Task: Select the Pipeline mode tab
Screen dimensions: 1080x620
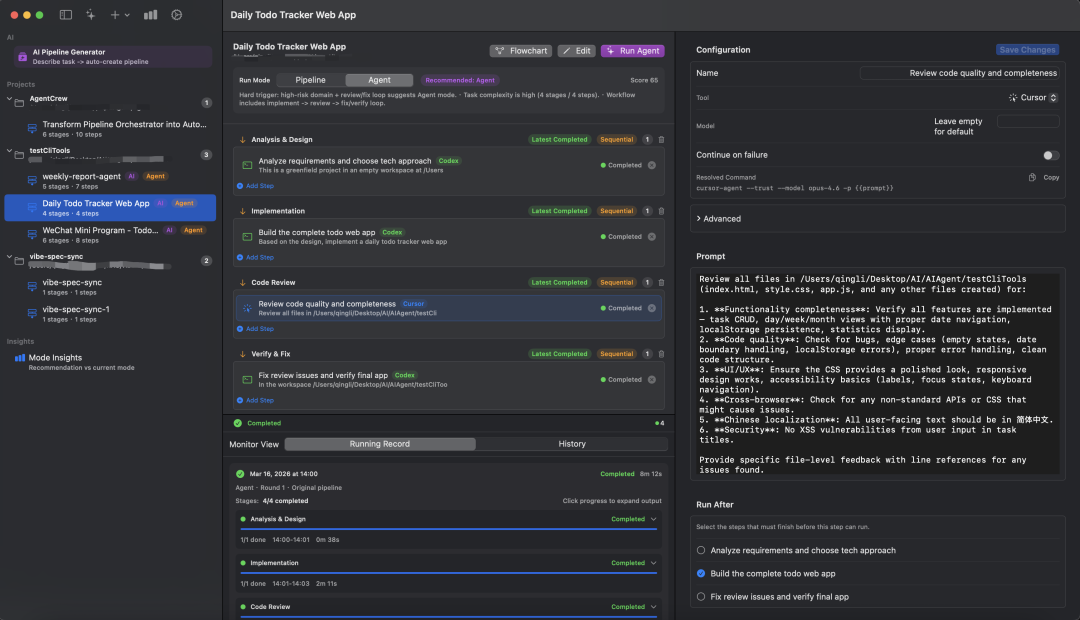Action: pos(311,79)
